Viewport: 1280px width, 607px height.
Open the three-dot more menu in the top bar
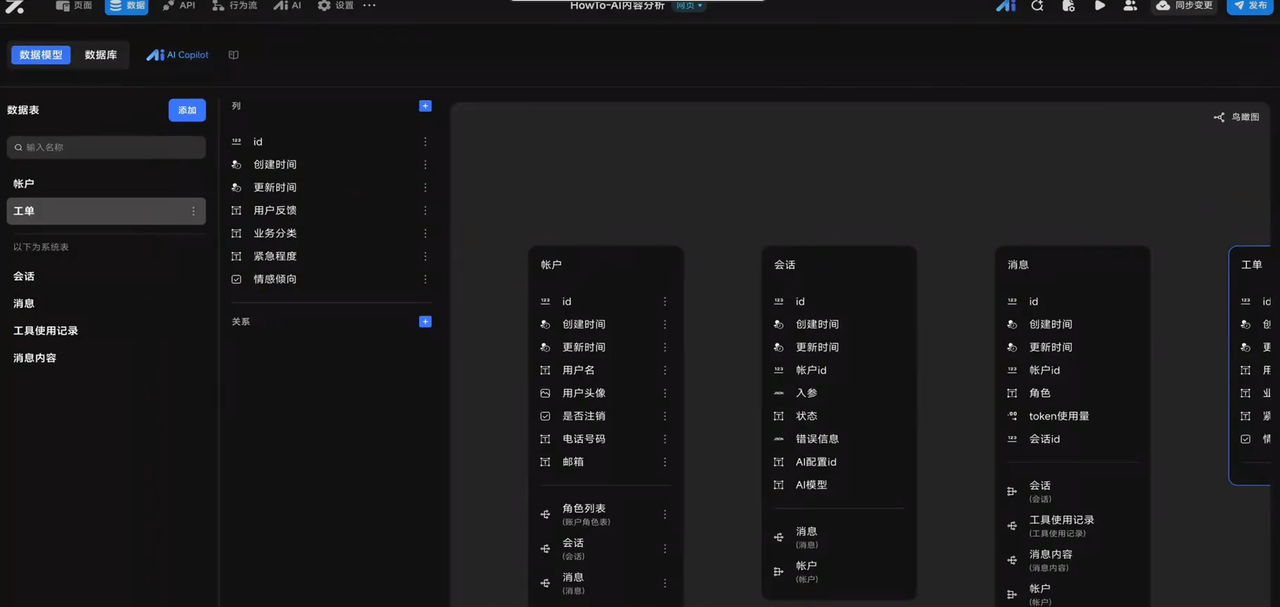click(x=369, y=6)
